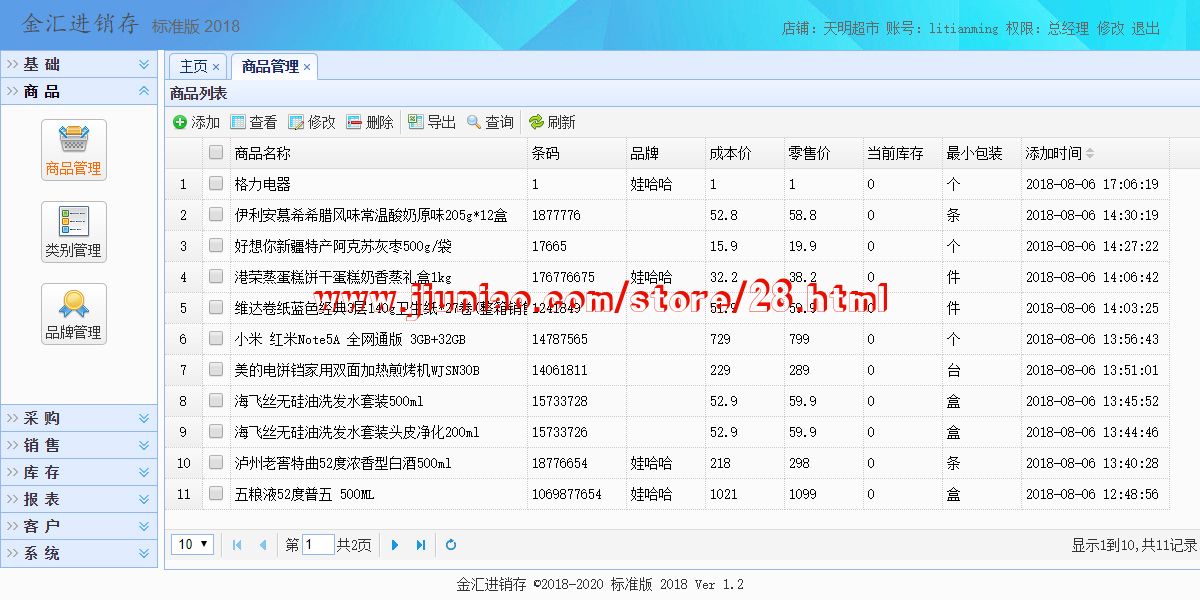Click the green 添加 add icon
The image size is (1200, 600).
180,122
